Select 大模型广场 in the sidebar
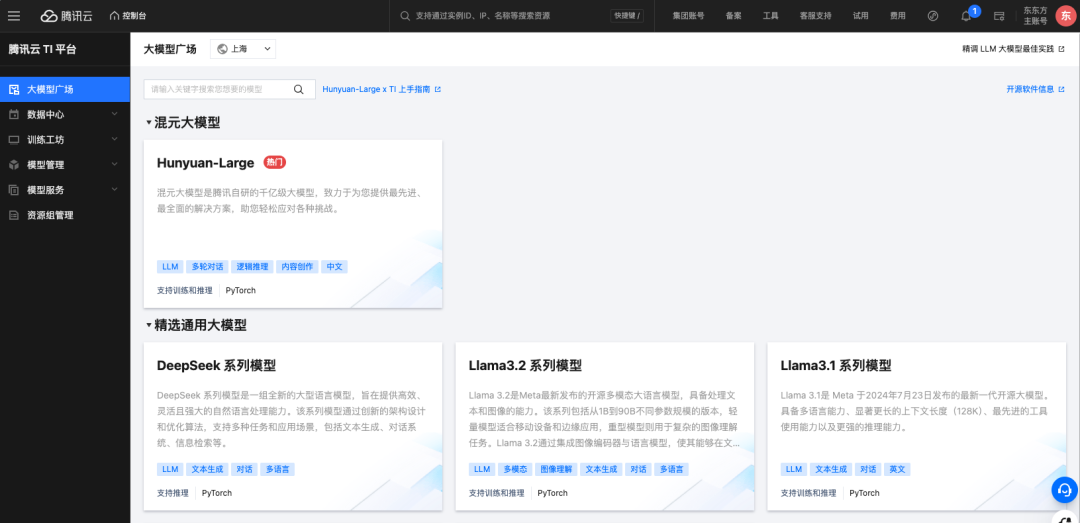 pyautogui.click(x=65, y=90)
